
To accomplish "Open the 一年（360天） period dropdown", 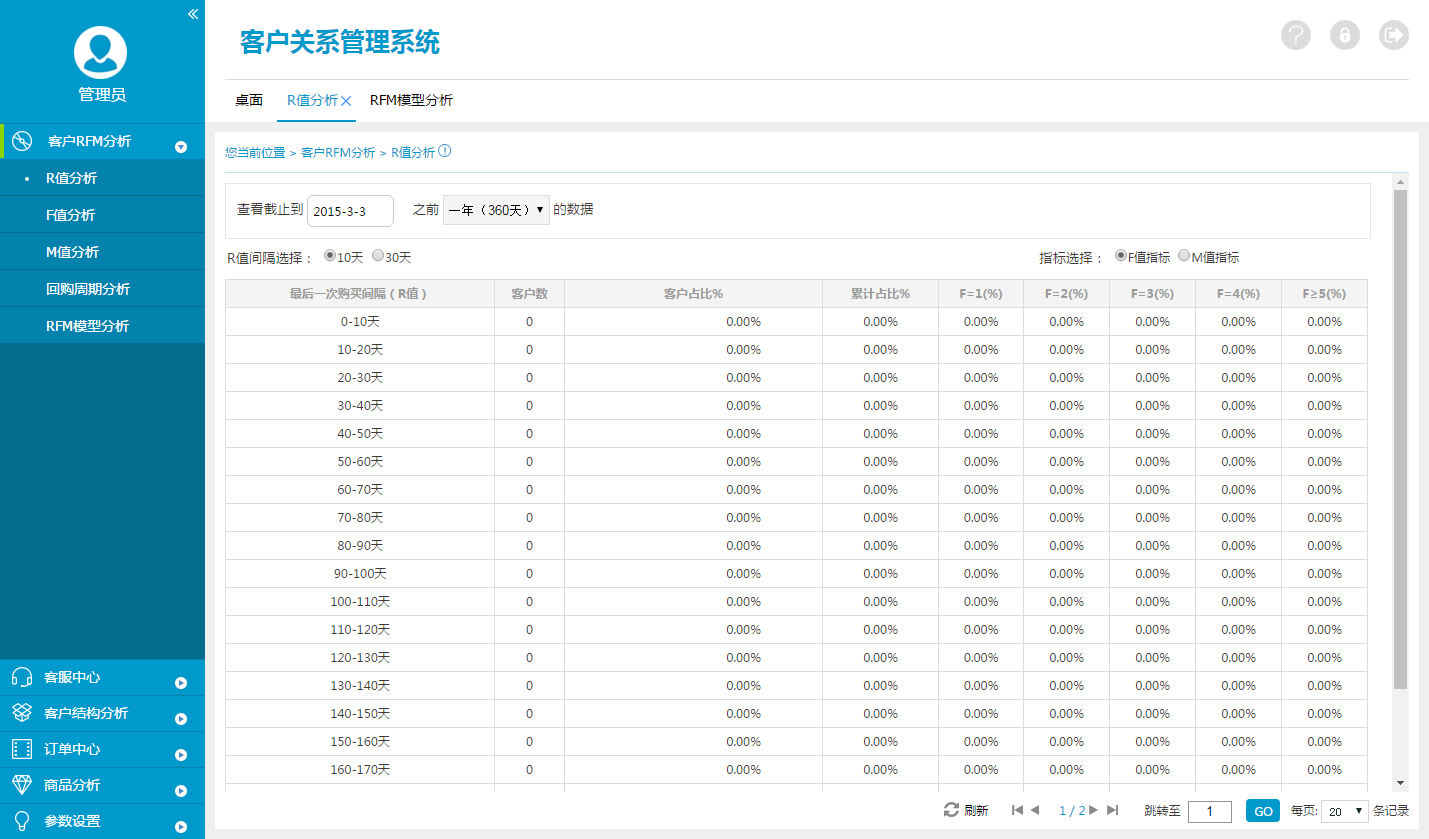I will tap(496, 210).
